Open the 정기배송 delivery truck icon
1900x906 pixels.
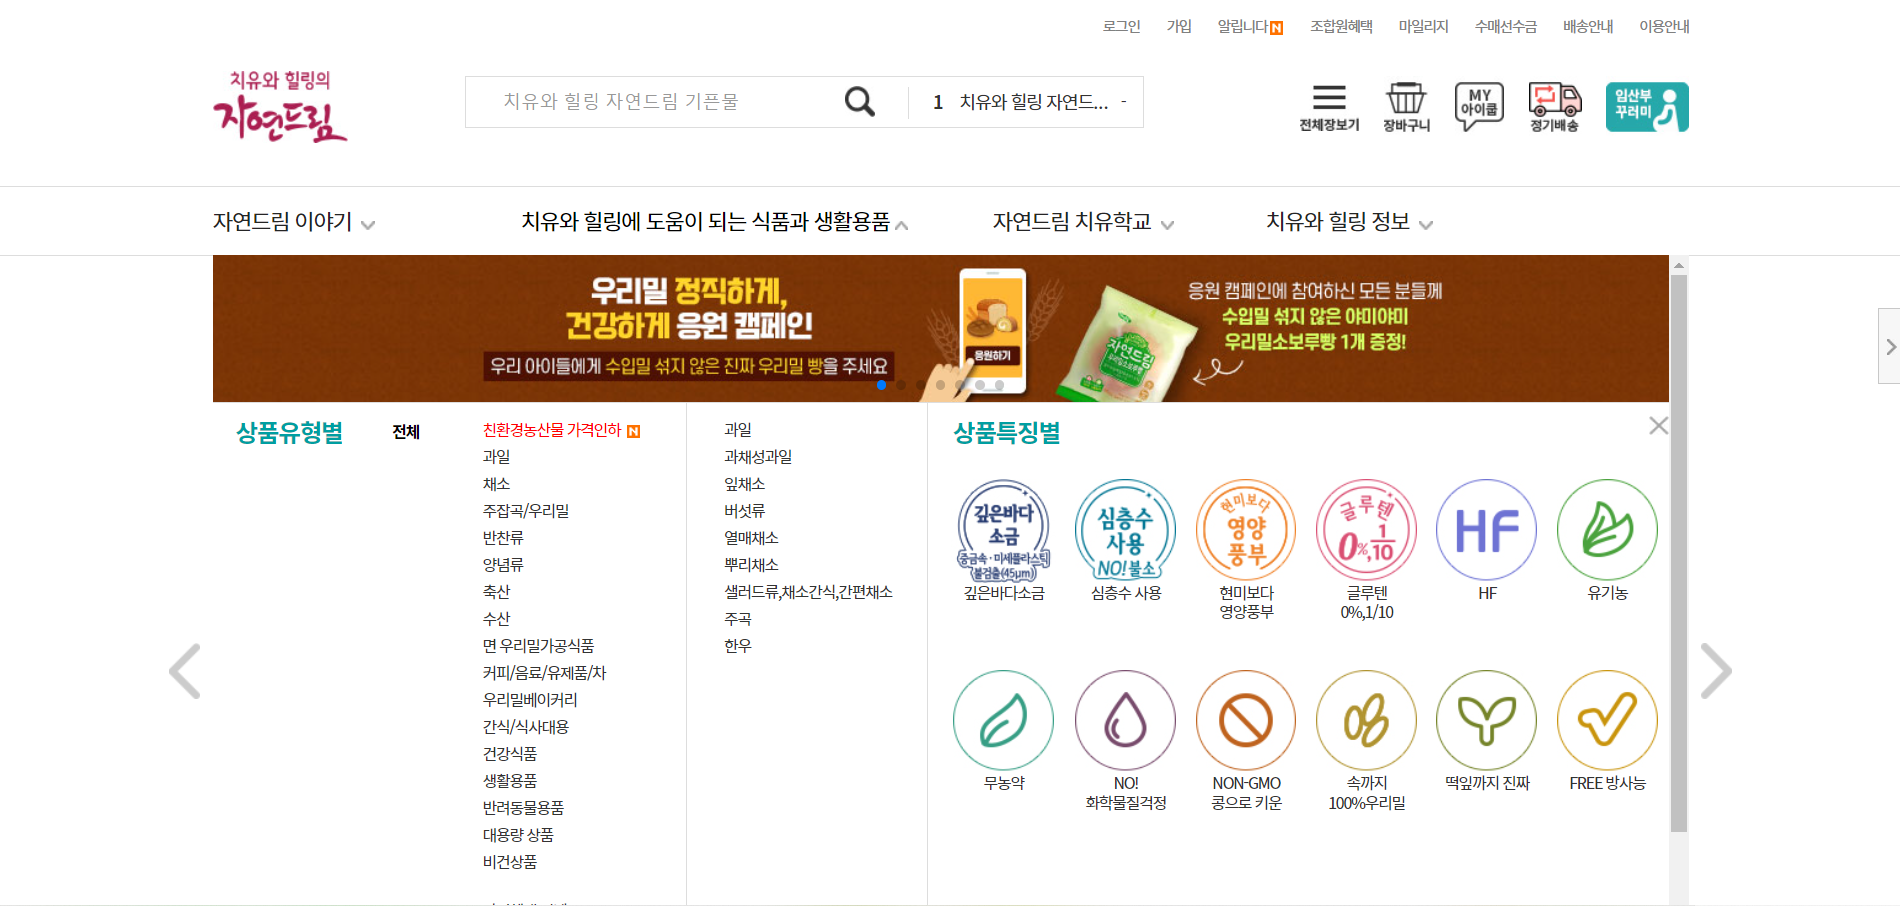[1554, 107]
